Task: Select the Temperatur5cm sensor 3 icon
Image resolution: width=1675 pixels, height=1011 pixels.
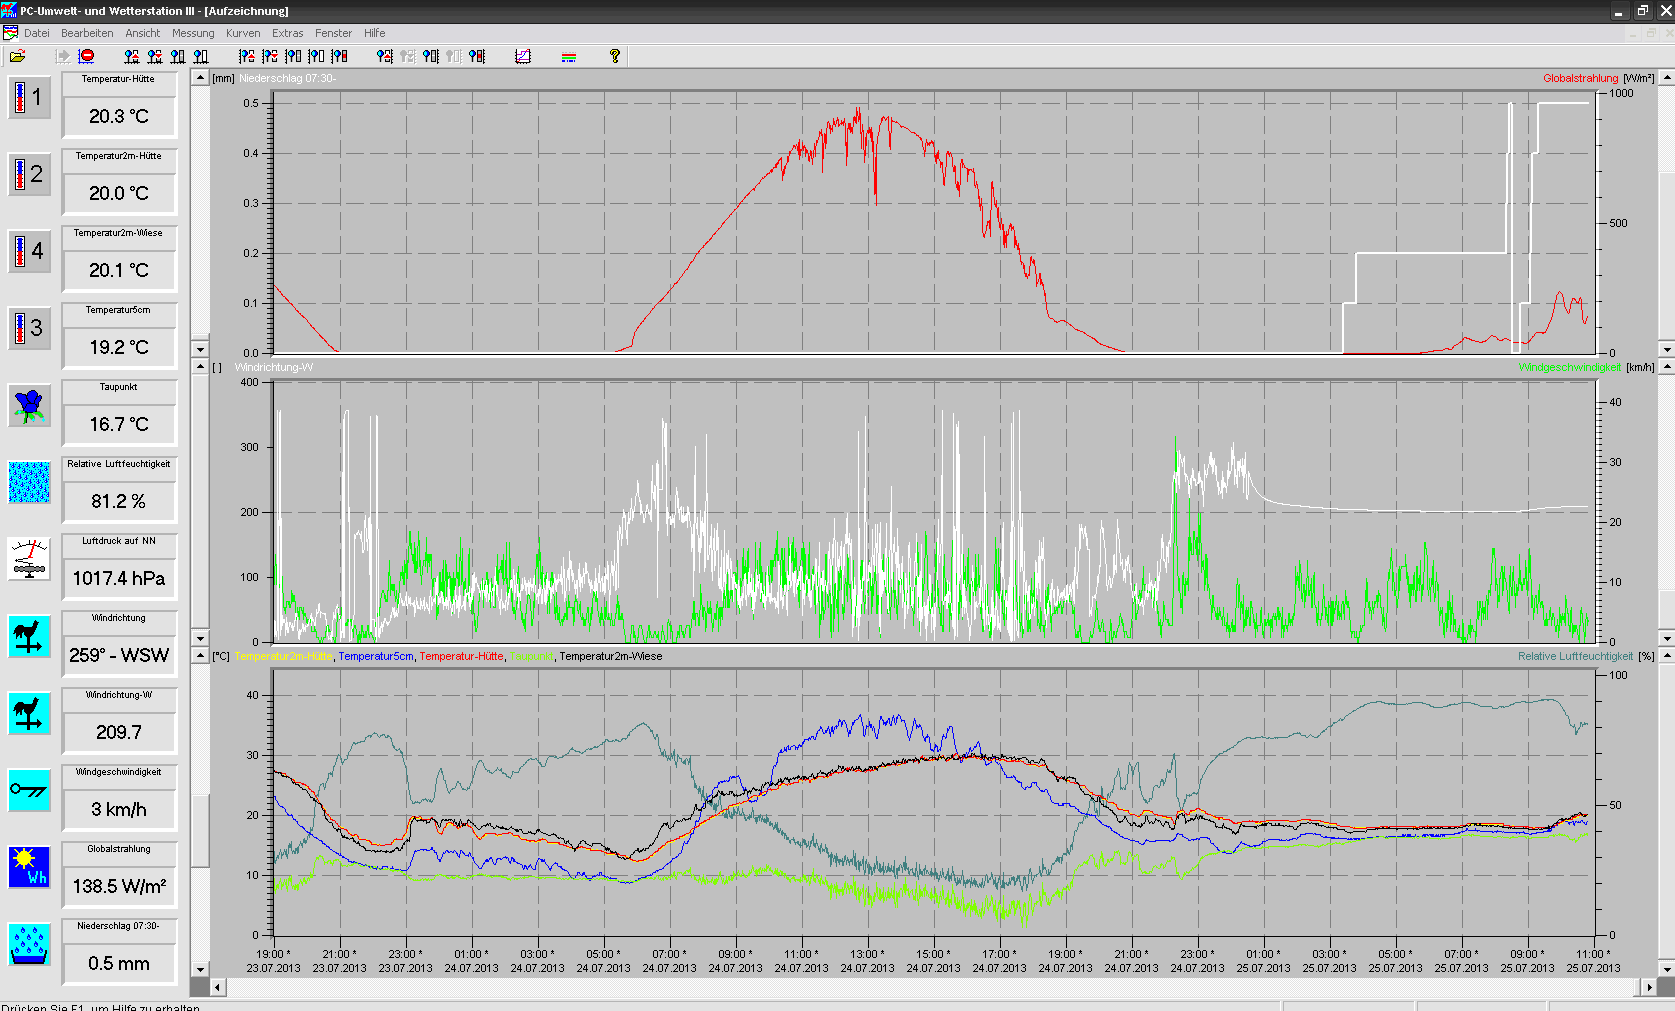Action: 30,328
